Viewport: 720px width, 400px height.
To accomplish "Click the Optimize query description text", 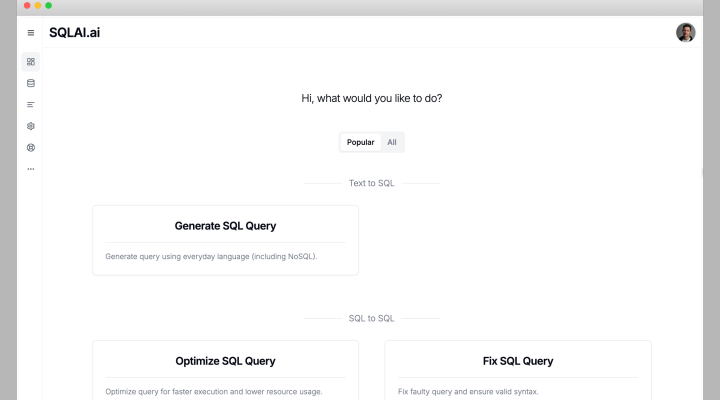I will pyautogui.click(x=213, y=391).
